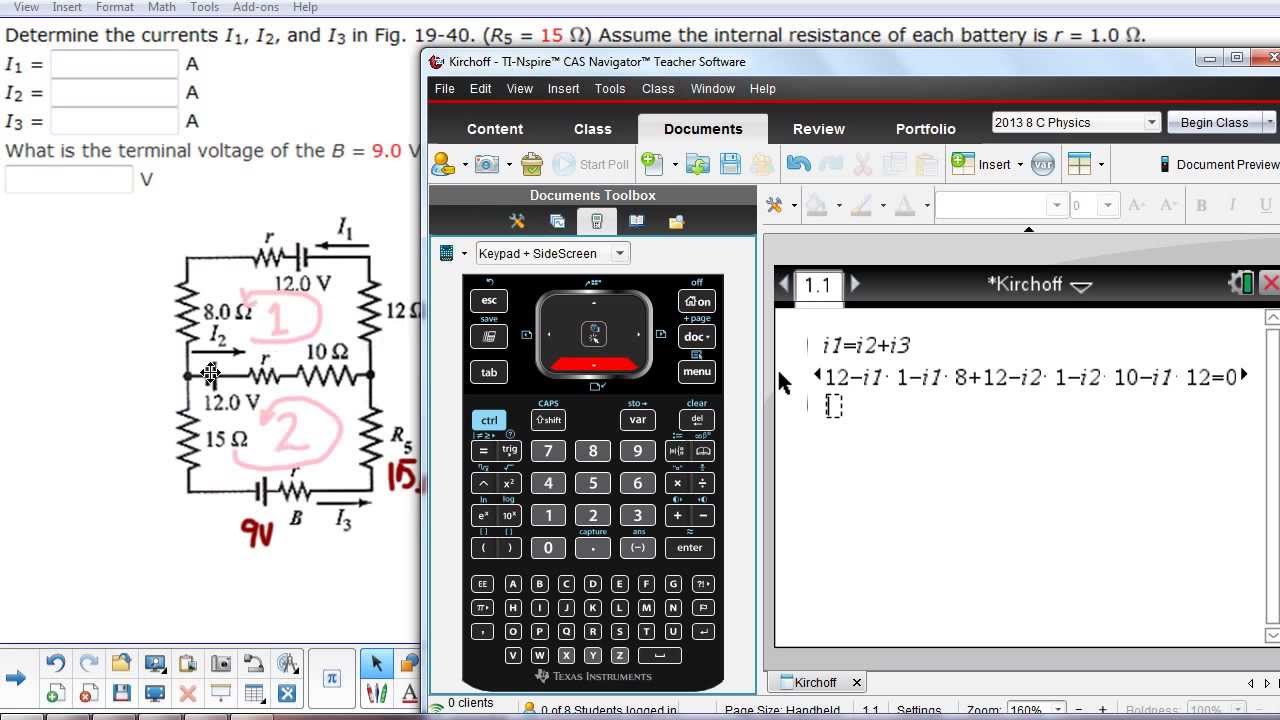Select the arrow pointer tool
The image size is (1280, 720).
pyautogui.click(x=377, y=663)
